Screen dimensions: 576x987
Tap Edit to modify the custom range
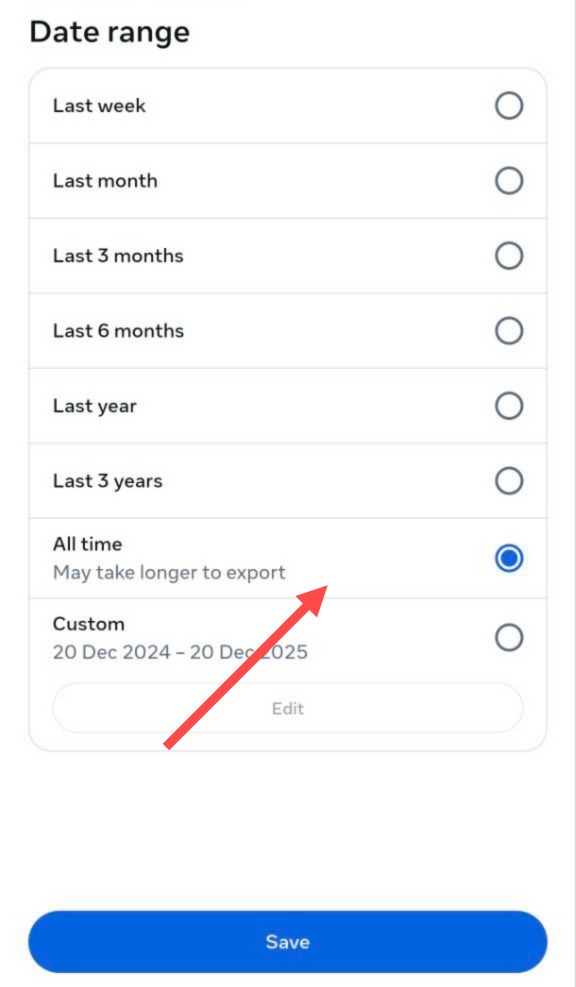(288, 708)
